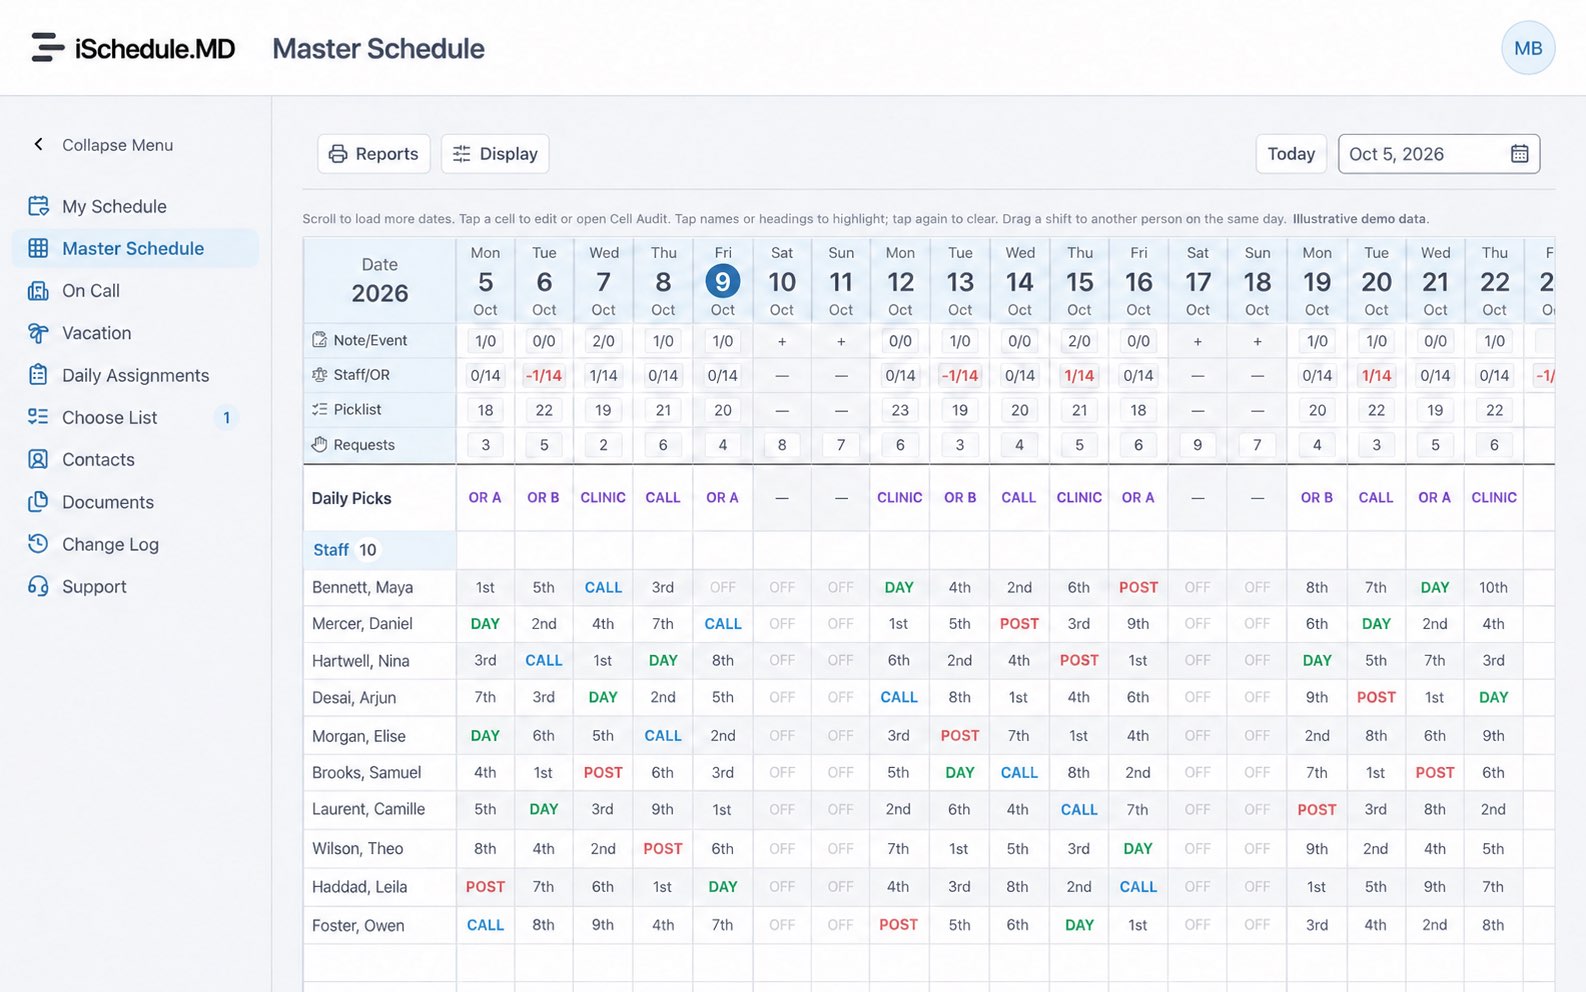Click the Staff/OR row icon
Image resolution: width=1586 pixels, height=992 pixels.
(x=320, y=375)
